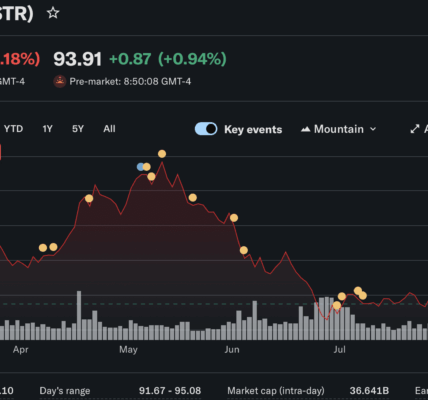Select the 1Y time range

click(47, 129)
